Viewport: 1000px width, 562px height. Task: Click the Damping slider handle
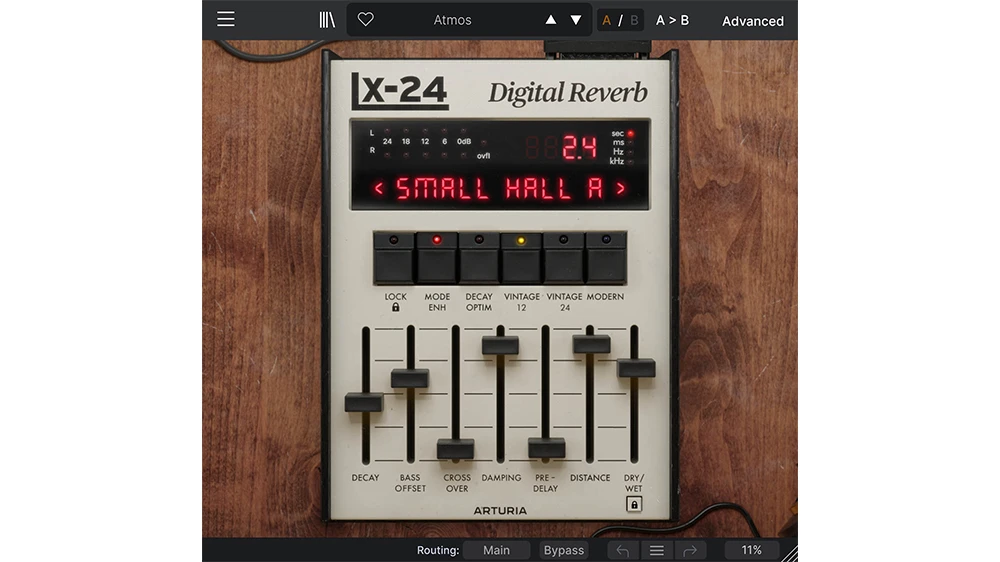click(500, 345)
